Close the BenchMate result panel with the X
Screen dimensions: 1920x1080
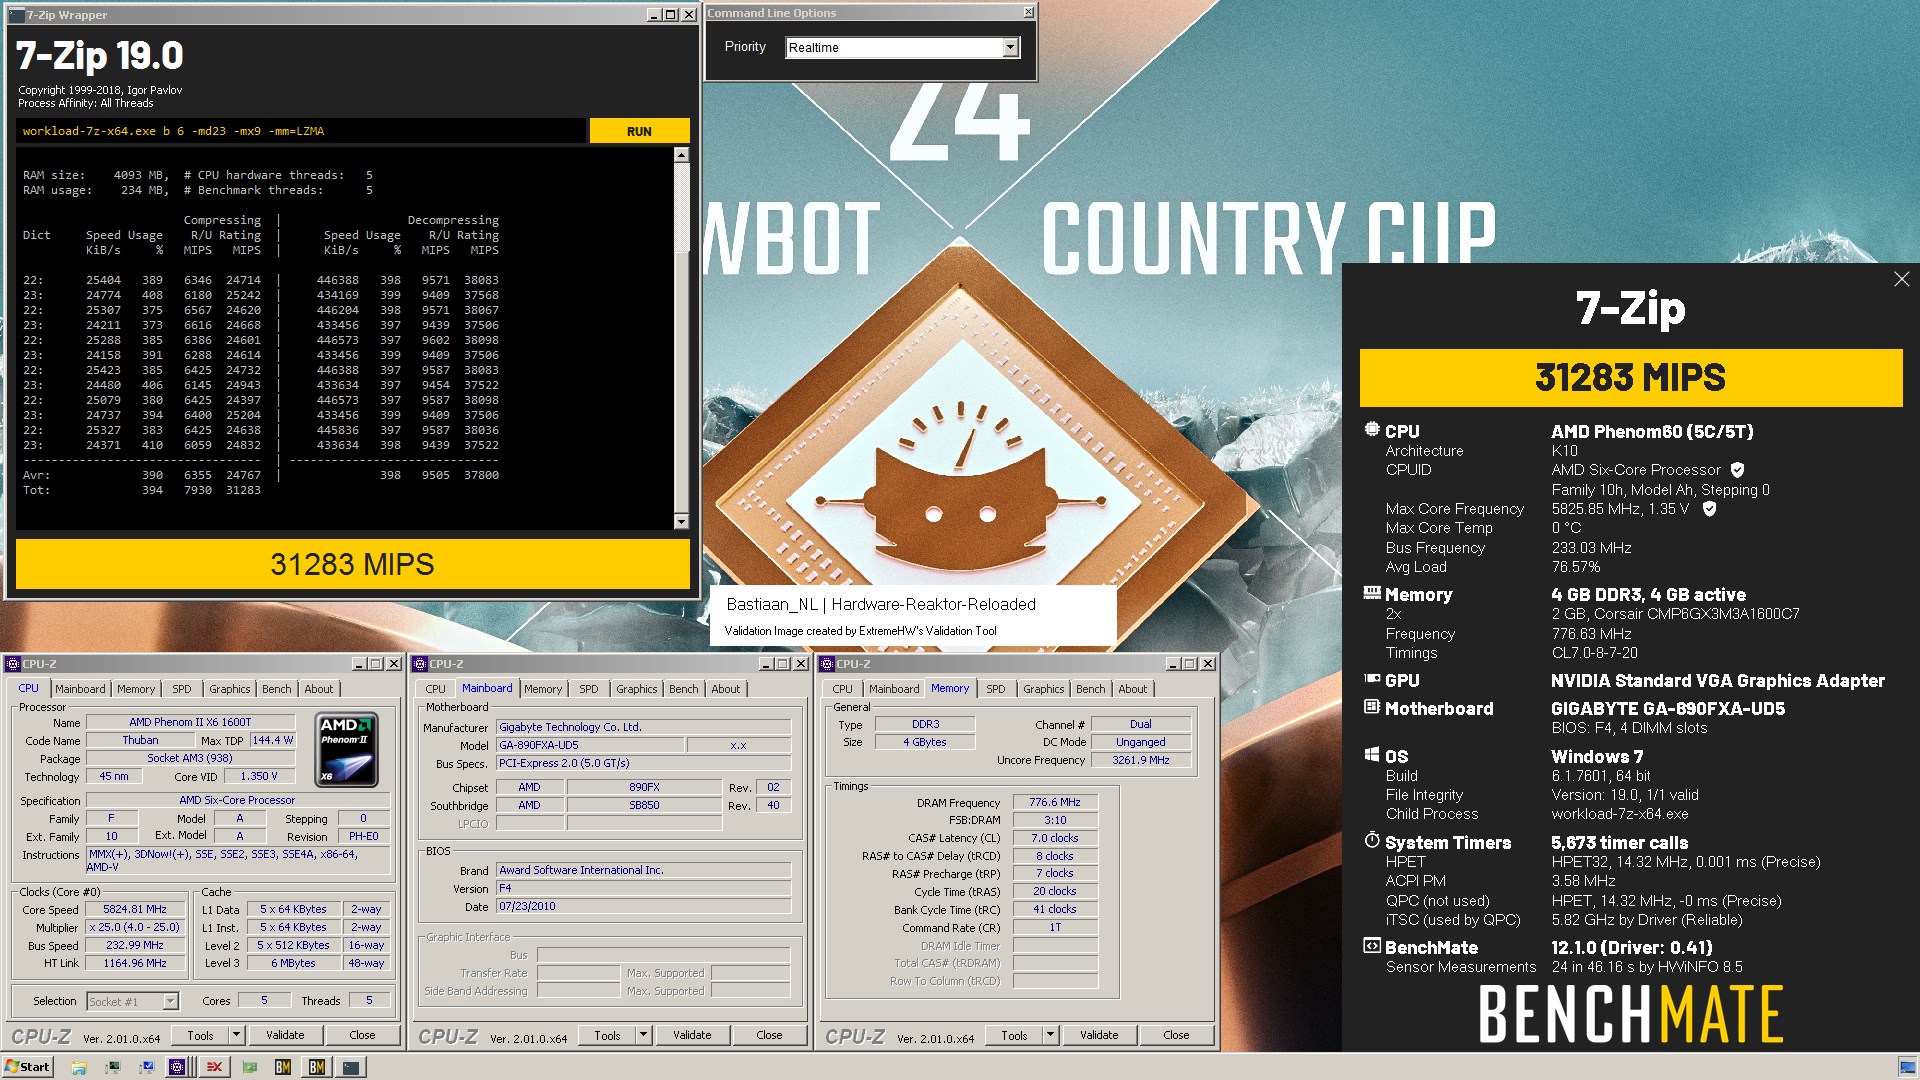[x=1901, y=279]
